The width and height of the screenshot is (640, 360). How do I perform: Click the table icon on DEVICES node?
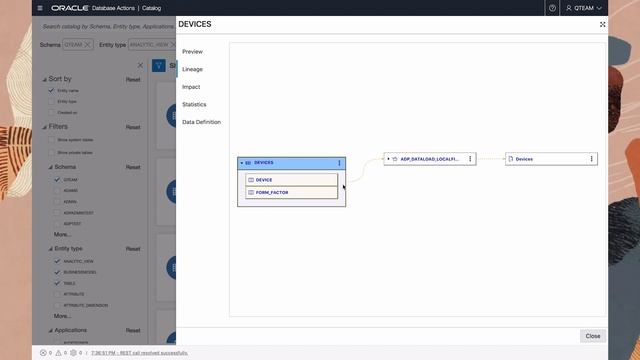[248, 163]
